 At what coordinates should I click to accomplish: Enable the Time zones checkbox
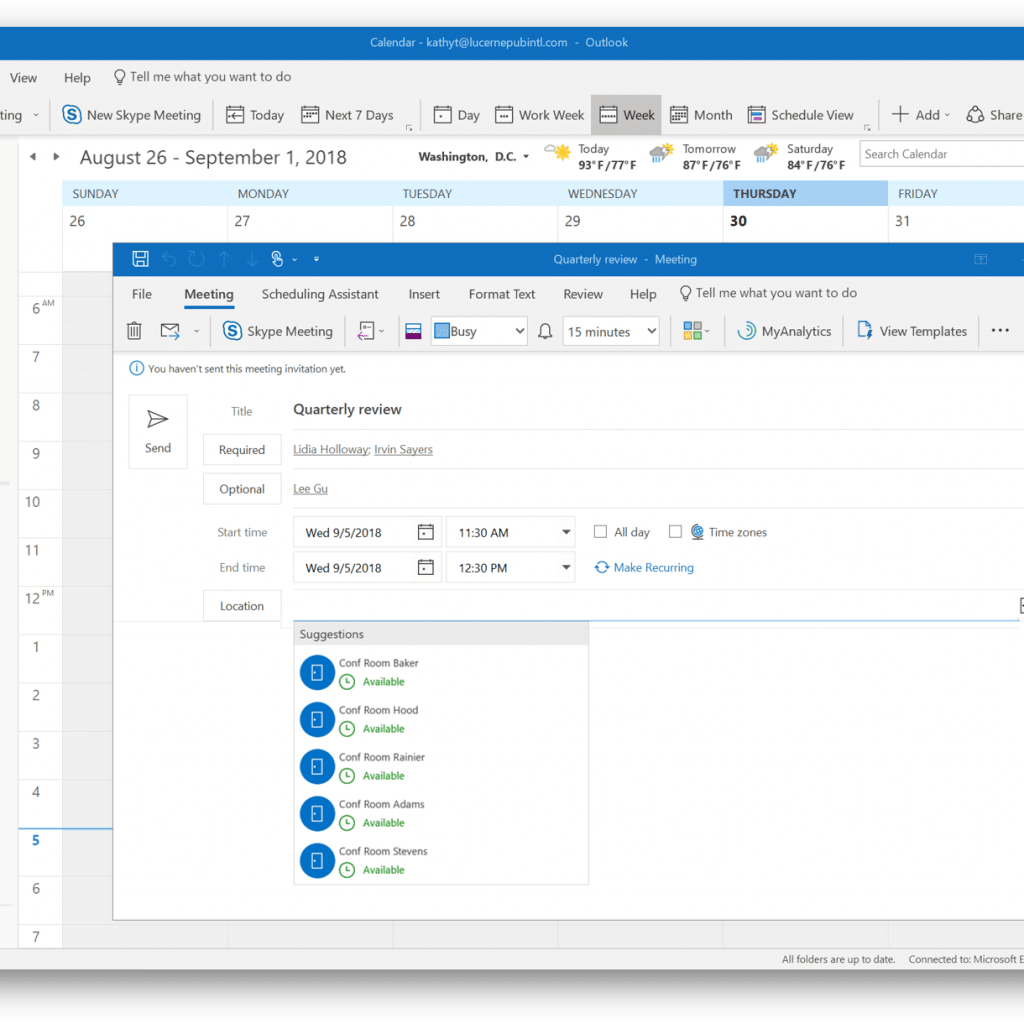[675, 532]
